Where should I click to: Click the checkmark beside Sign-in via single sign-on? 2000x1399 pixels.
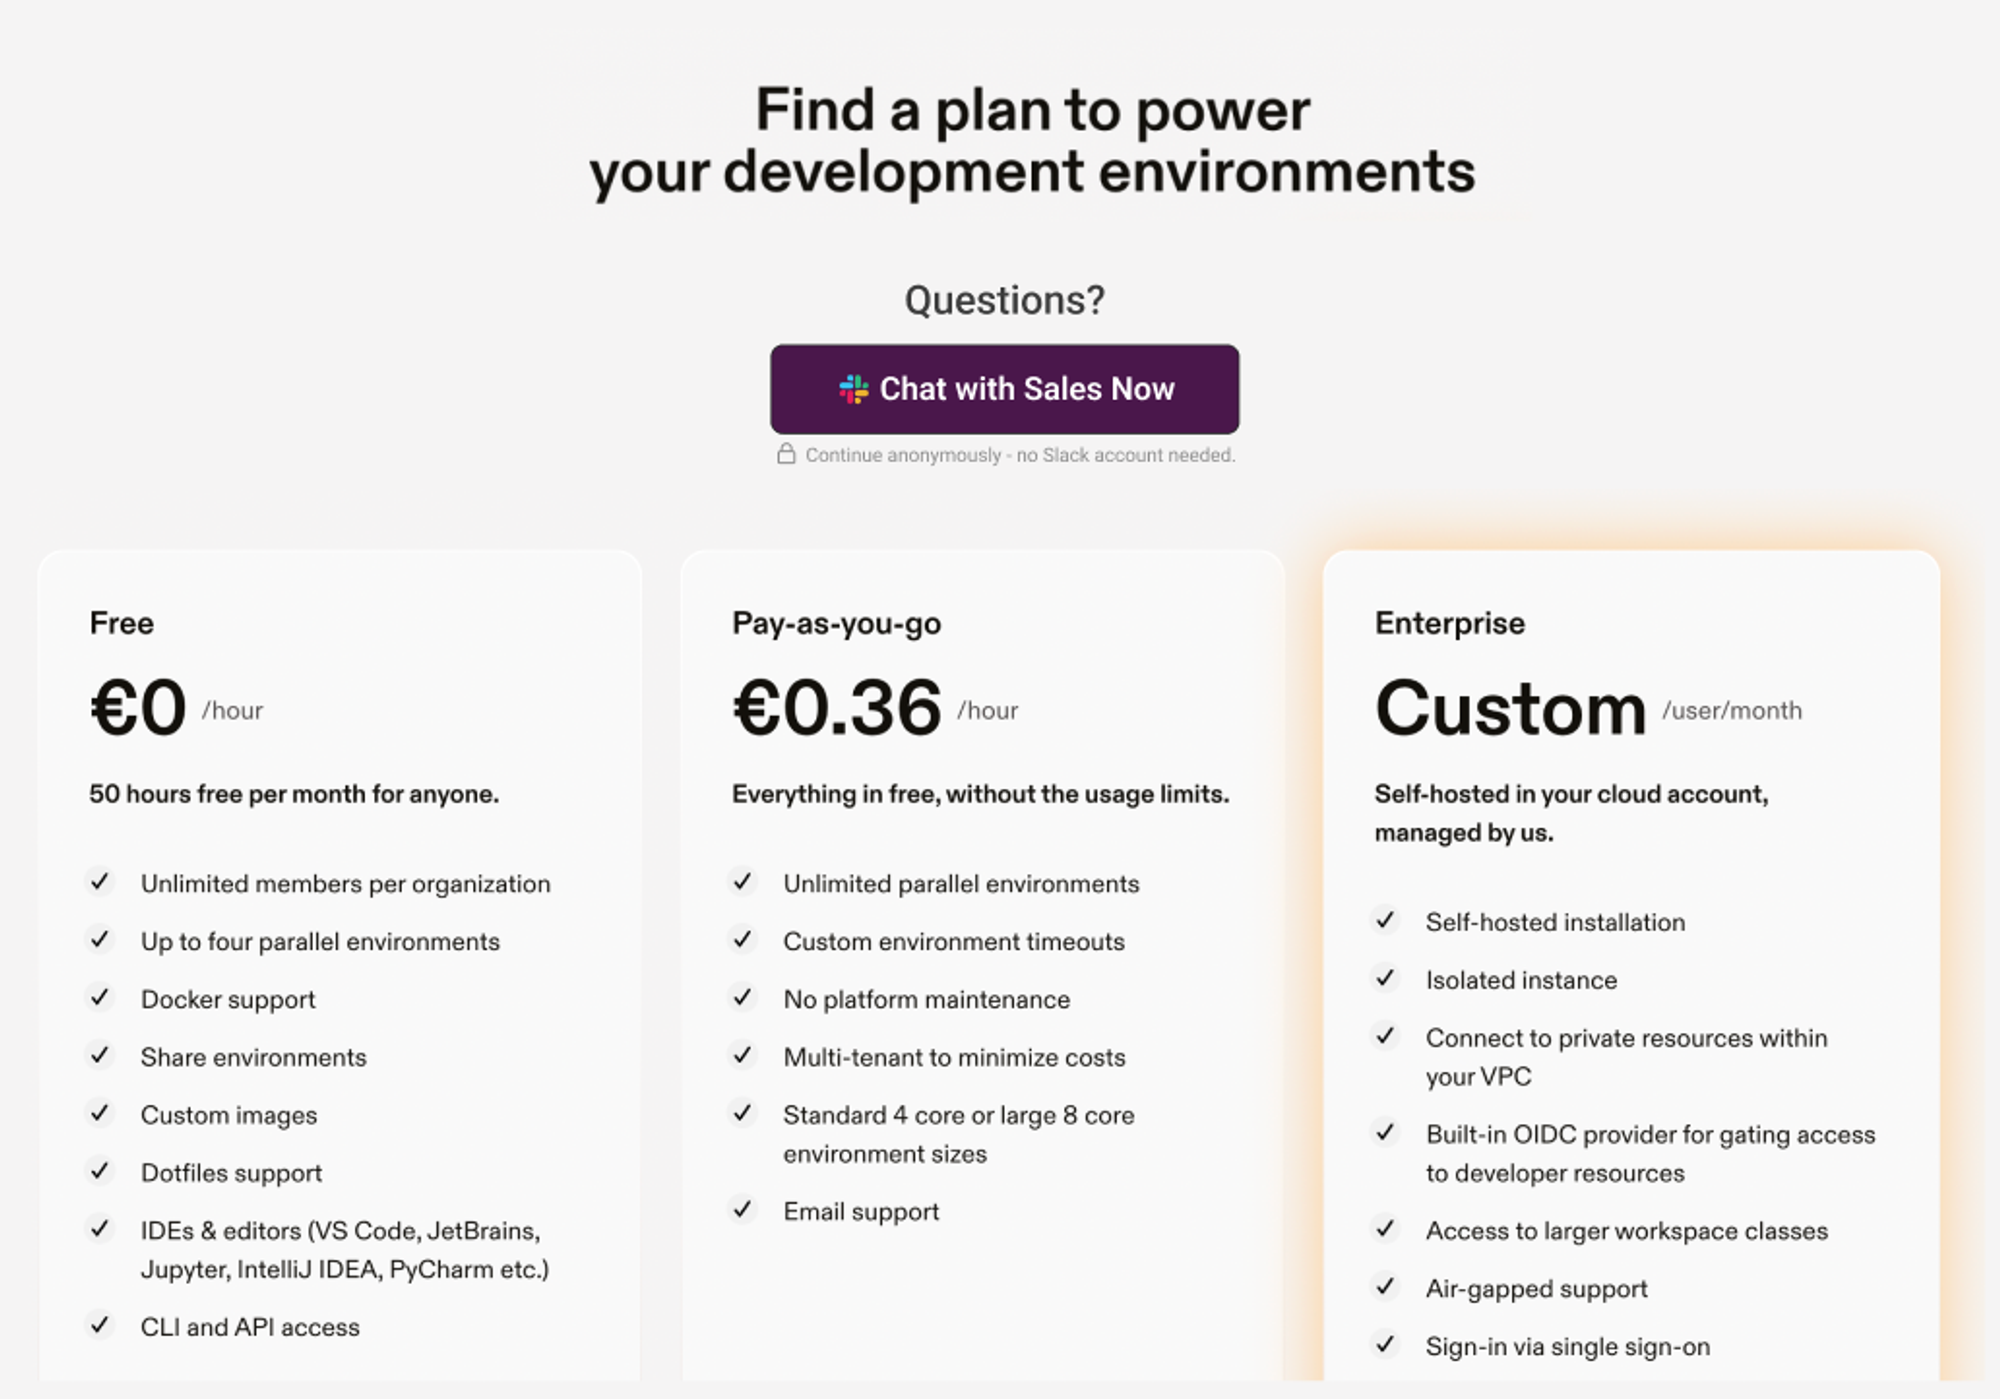pos(1385,1345)
